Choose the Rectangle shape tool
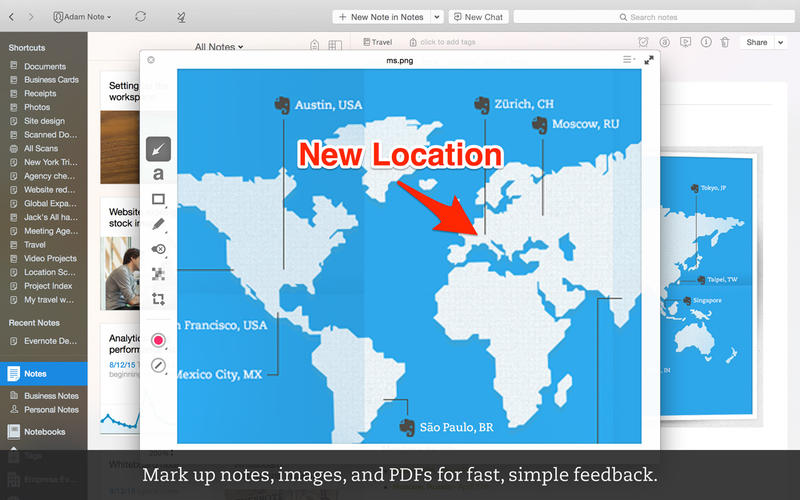The image size is (800, 500). pyautogui.click(x=158, y=200)
